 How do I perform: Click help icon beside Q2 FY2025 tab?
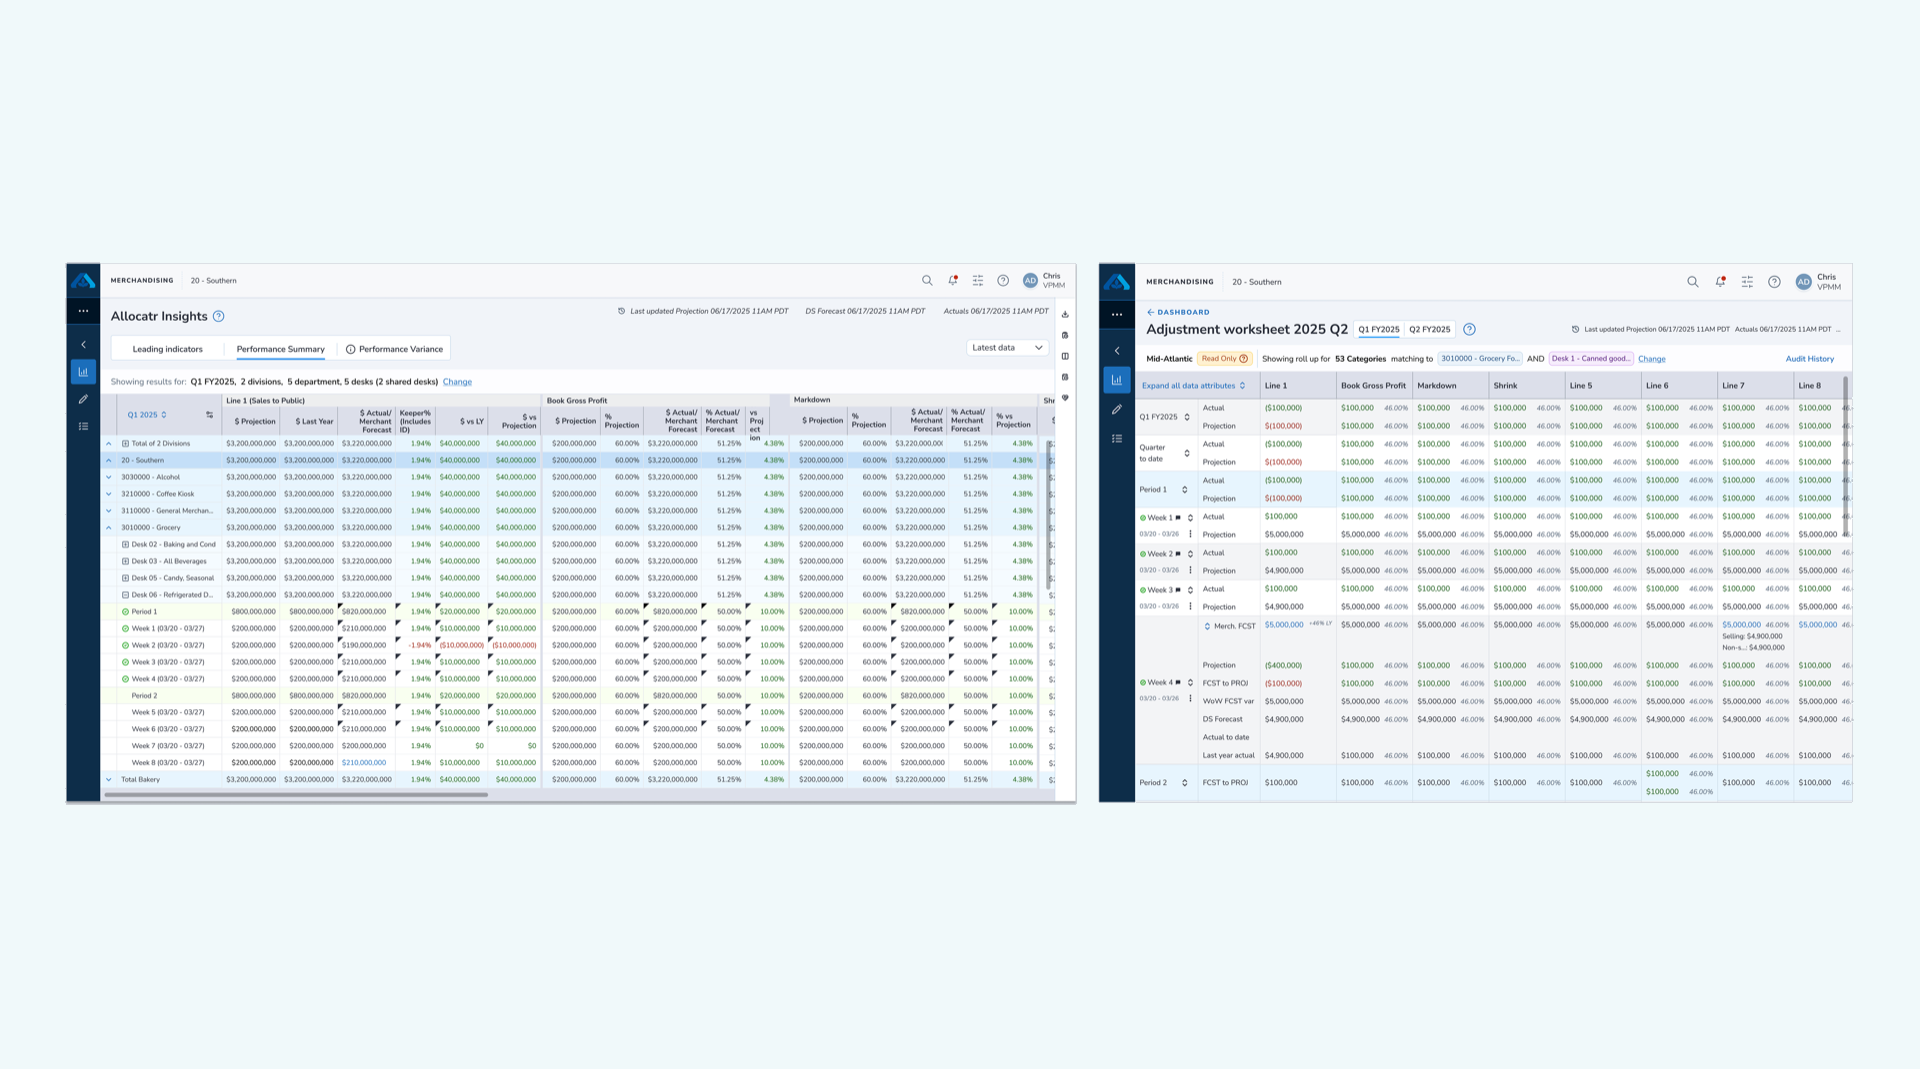tap(1469, 329)
